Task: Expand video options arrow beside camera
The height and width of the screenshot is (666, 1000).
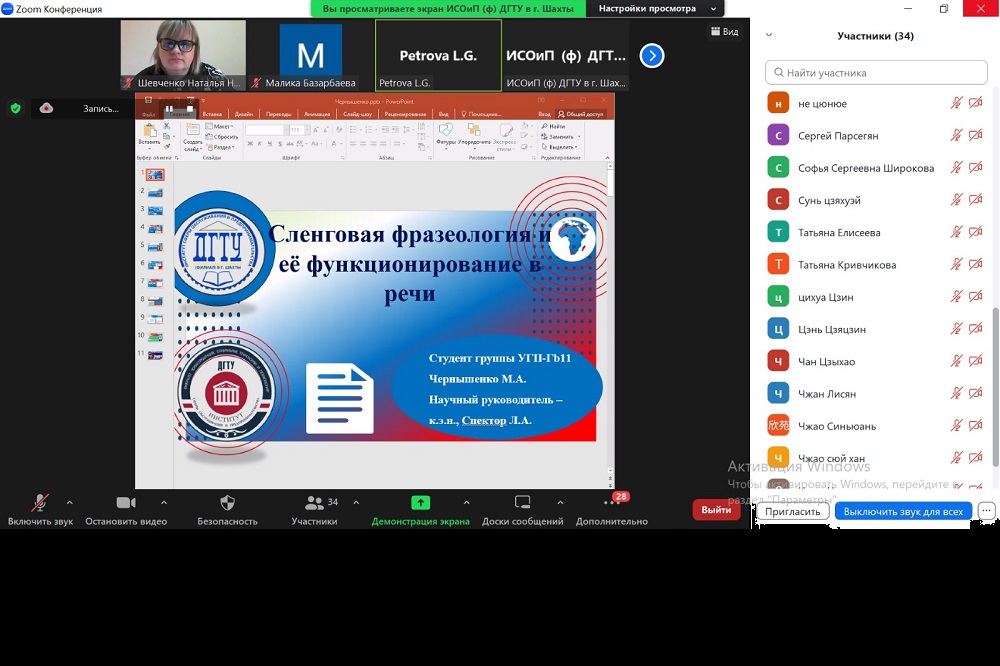Action: coord(164,502)
